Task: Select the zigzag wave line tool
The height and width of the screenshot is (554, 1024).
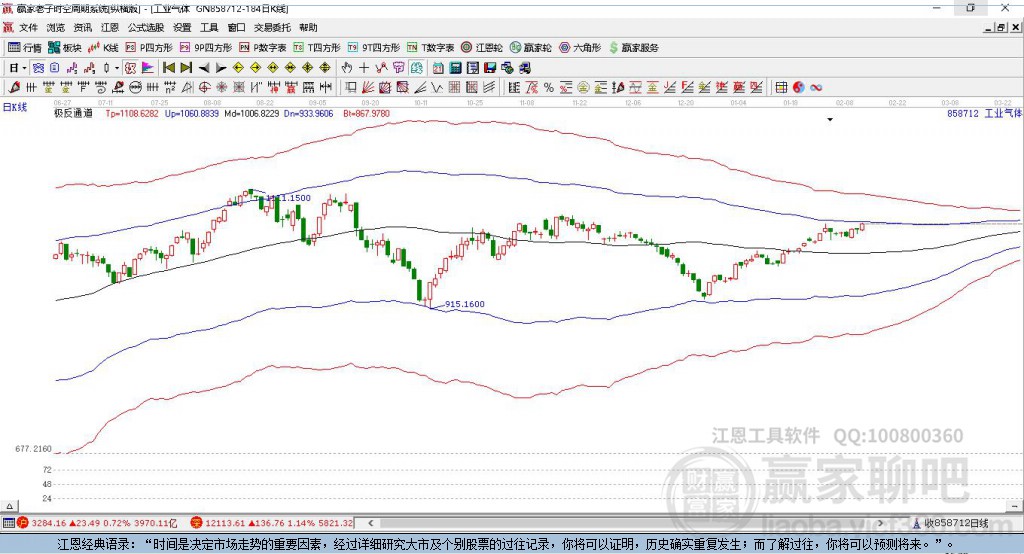Action: pos(438,88)
